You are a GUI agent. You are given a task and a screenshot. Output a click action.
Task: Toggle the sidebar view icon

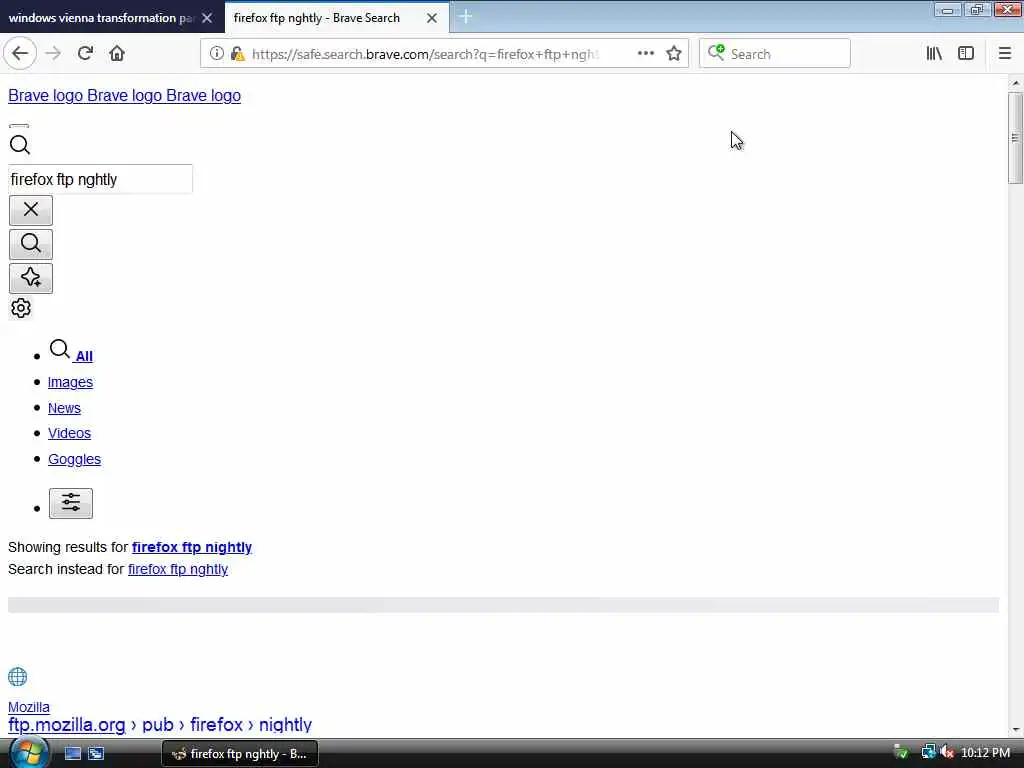[x=966, y=54]
